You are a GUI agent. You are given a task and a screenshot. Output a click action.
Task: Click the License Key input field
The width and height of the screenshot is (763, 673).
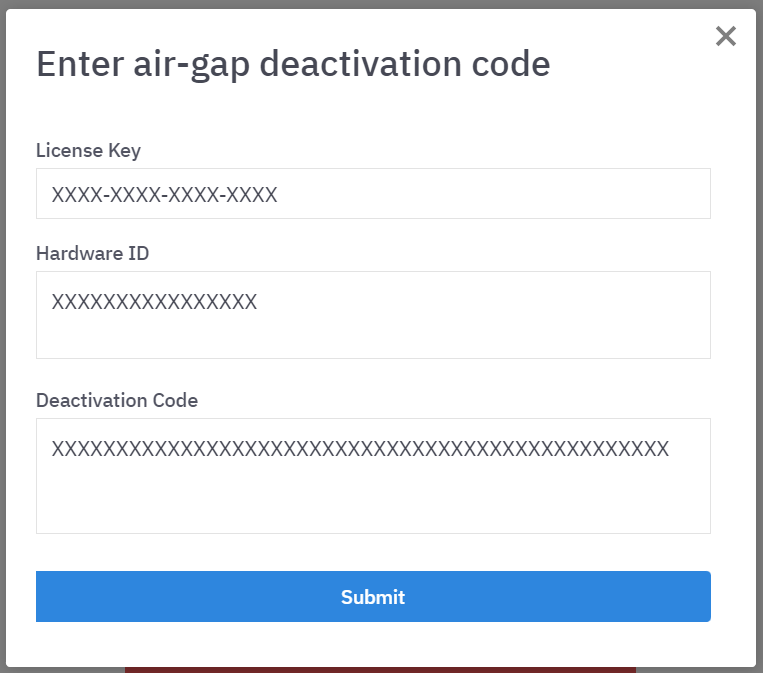[x=373, y=194]
